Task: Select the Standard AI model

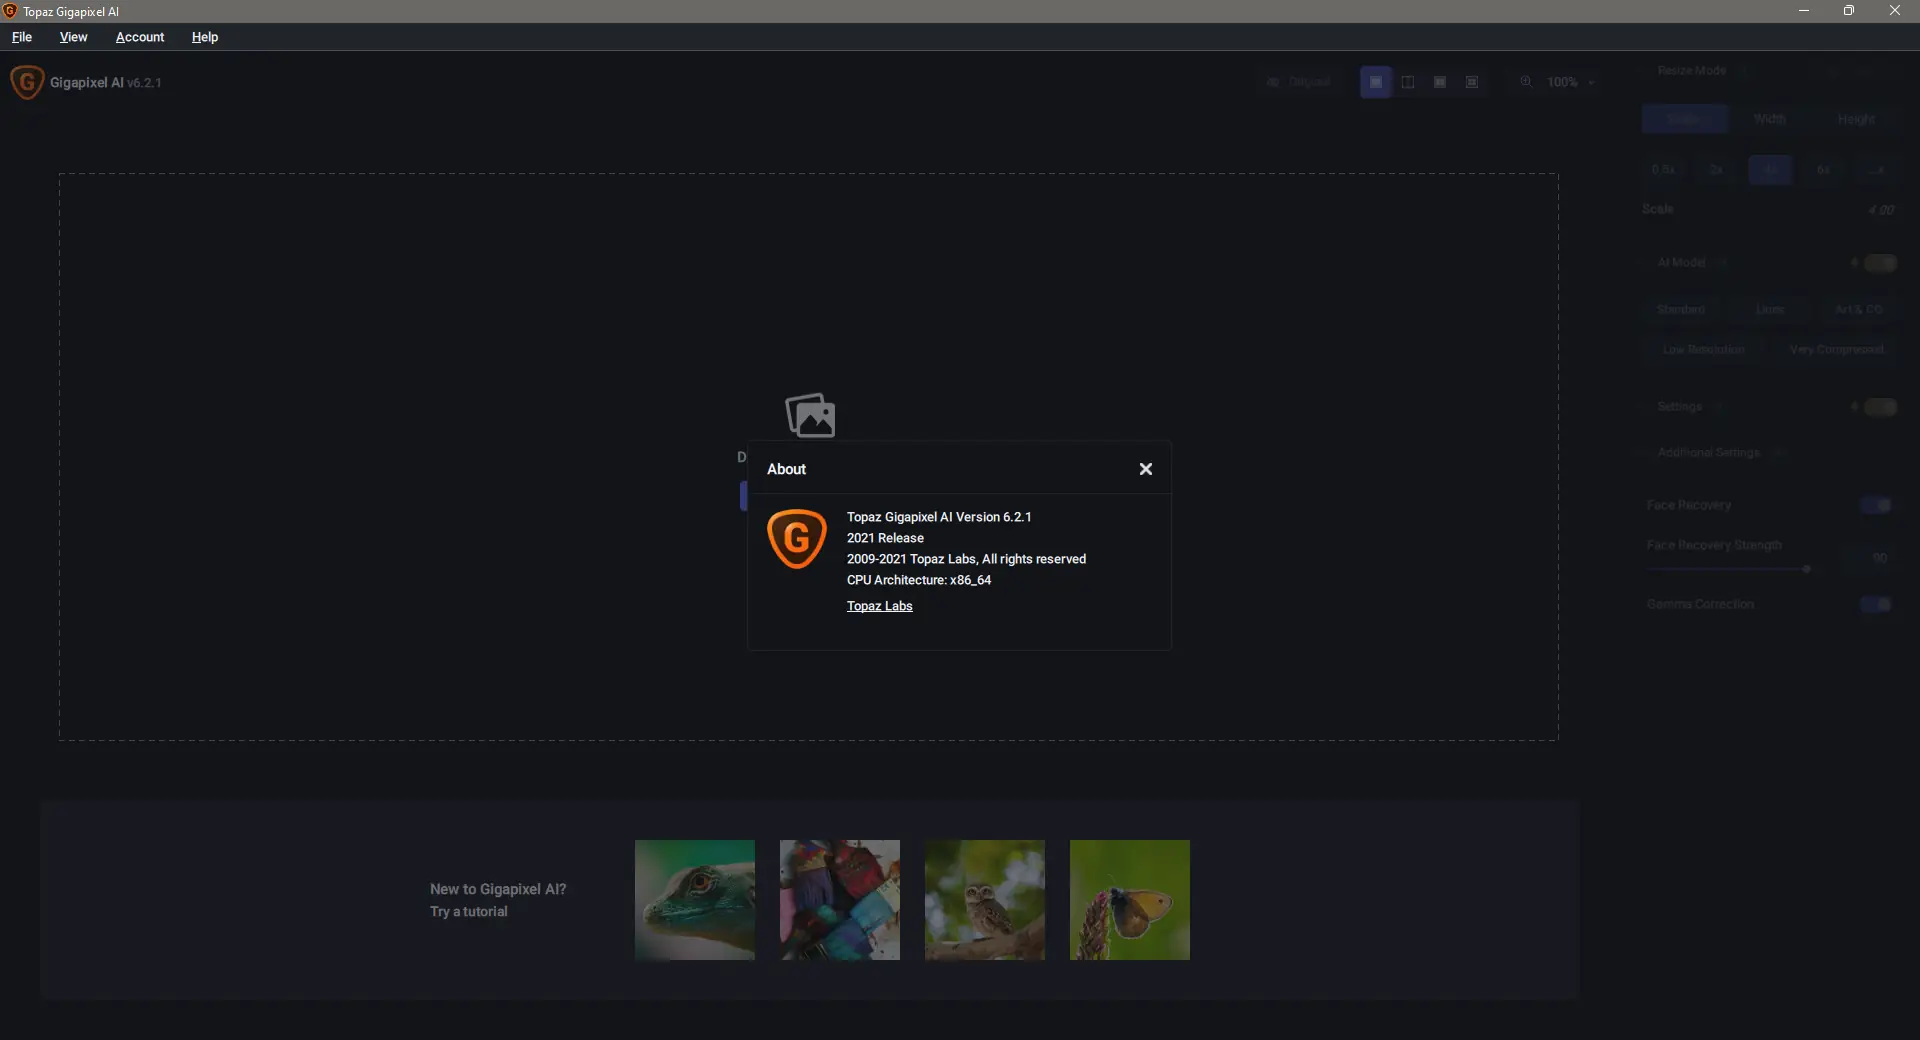Action: pyautogui.click(x=1681, y=310)
